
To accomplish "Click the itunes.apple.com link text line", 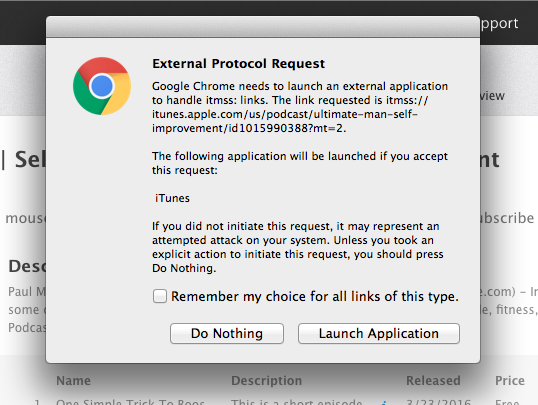I will (x=285, y=114).
